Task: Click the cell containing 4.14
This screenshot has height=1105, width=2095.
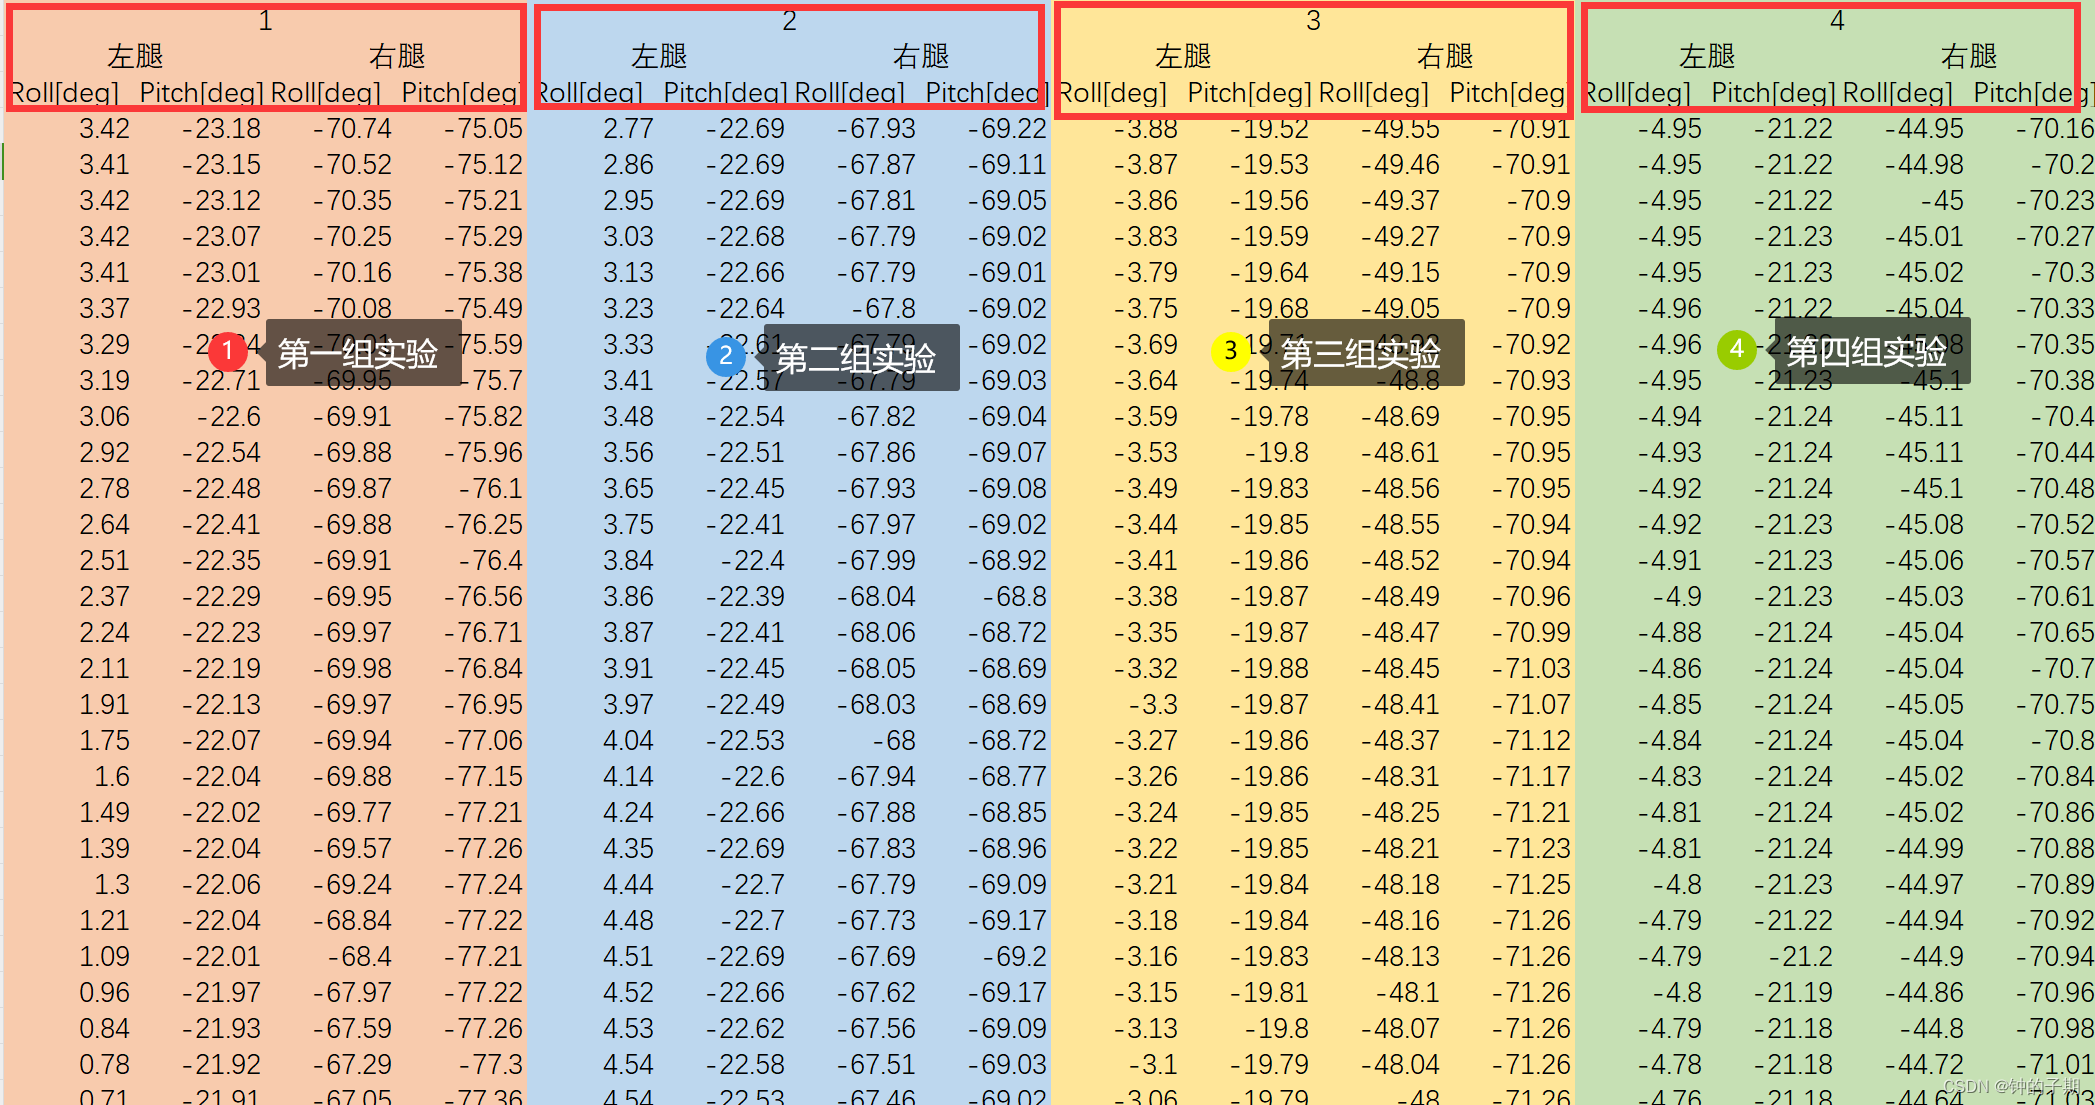Action: pyautogui.click(x=628, y=777)
